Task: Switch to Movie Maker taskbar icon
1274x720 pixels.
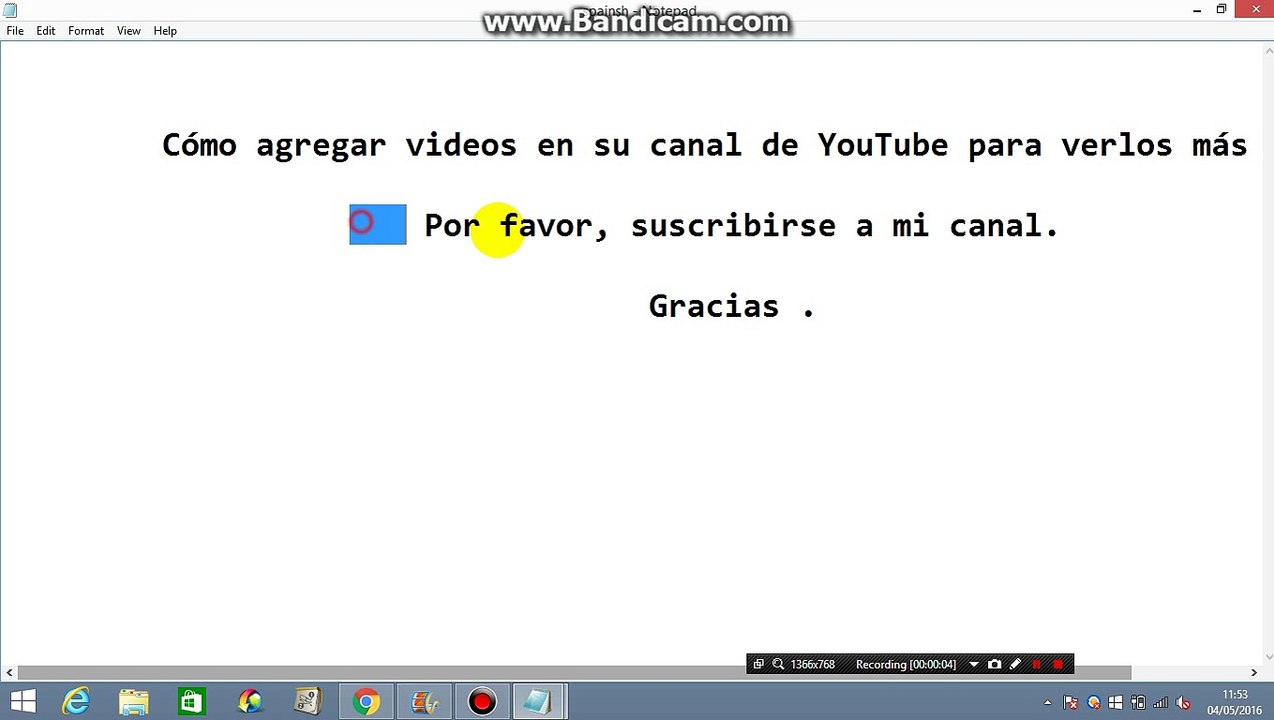Action: [424, 702]
